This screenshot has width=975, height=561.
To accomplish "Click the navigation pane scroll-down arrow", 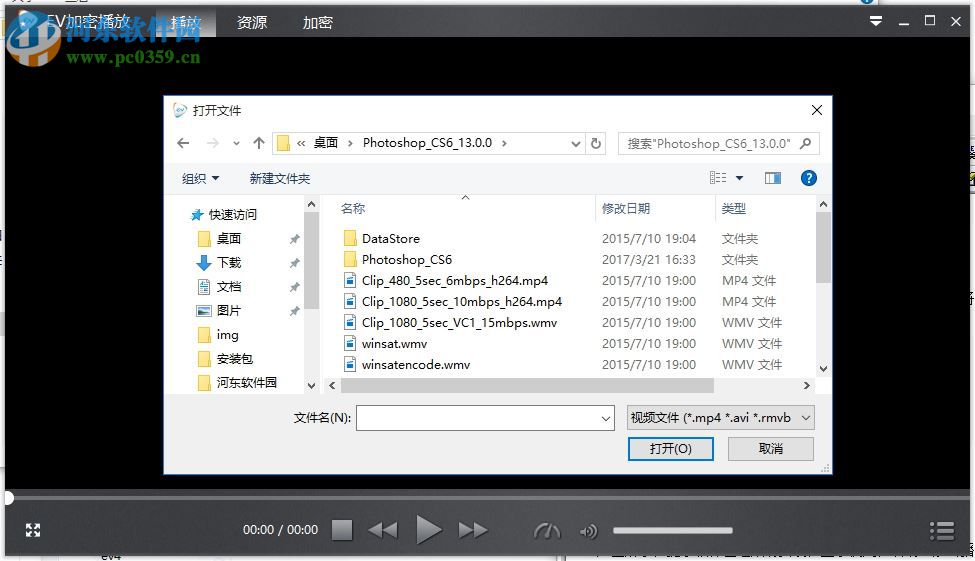I will pos(312,386).
